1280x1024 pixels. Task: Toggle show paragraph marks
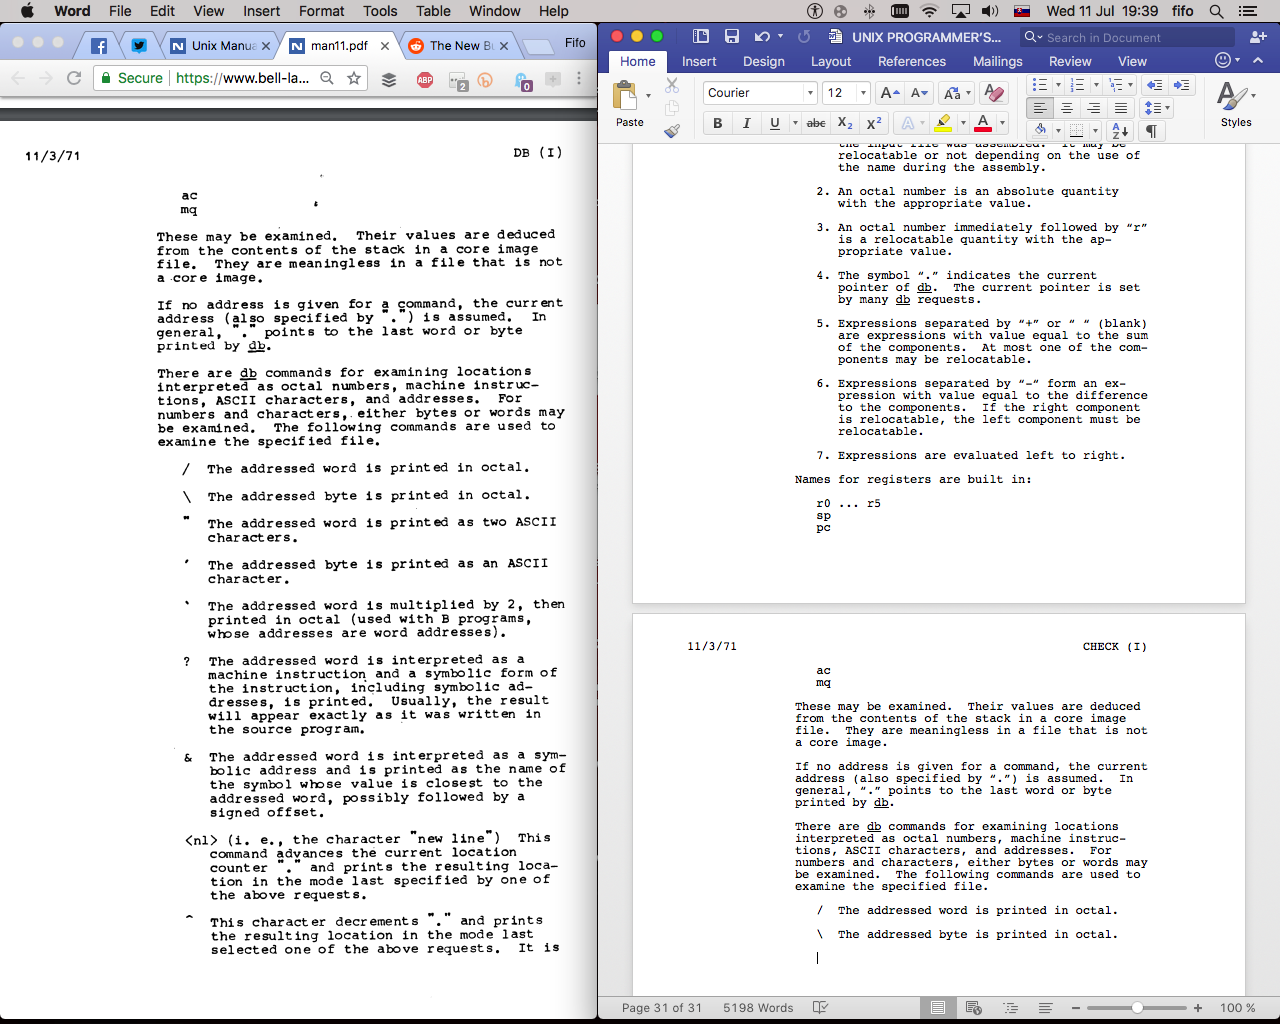pyautogui.click(x=1152, y=131)
